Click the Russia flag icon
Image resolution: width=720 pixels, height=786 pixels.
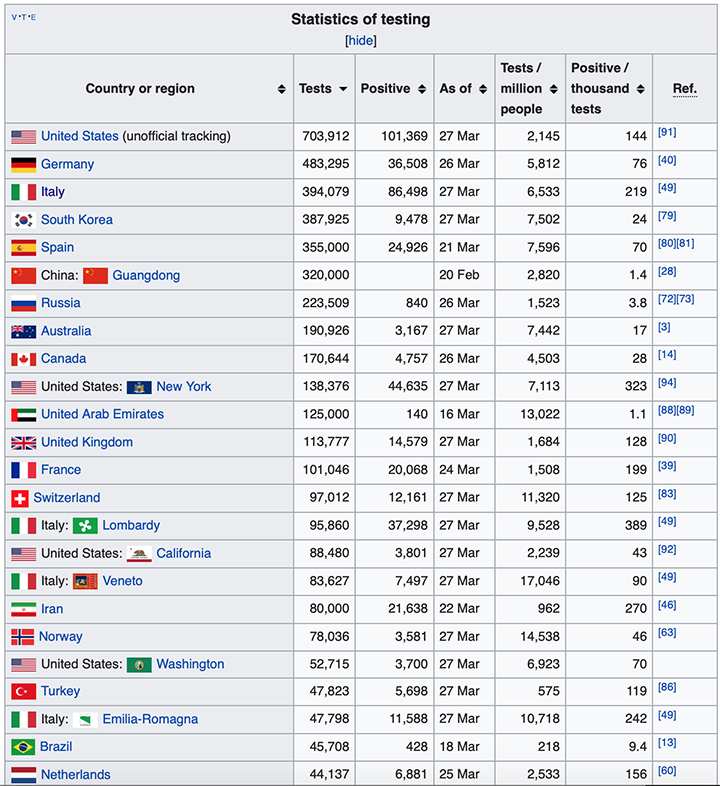point(24,303)
